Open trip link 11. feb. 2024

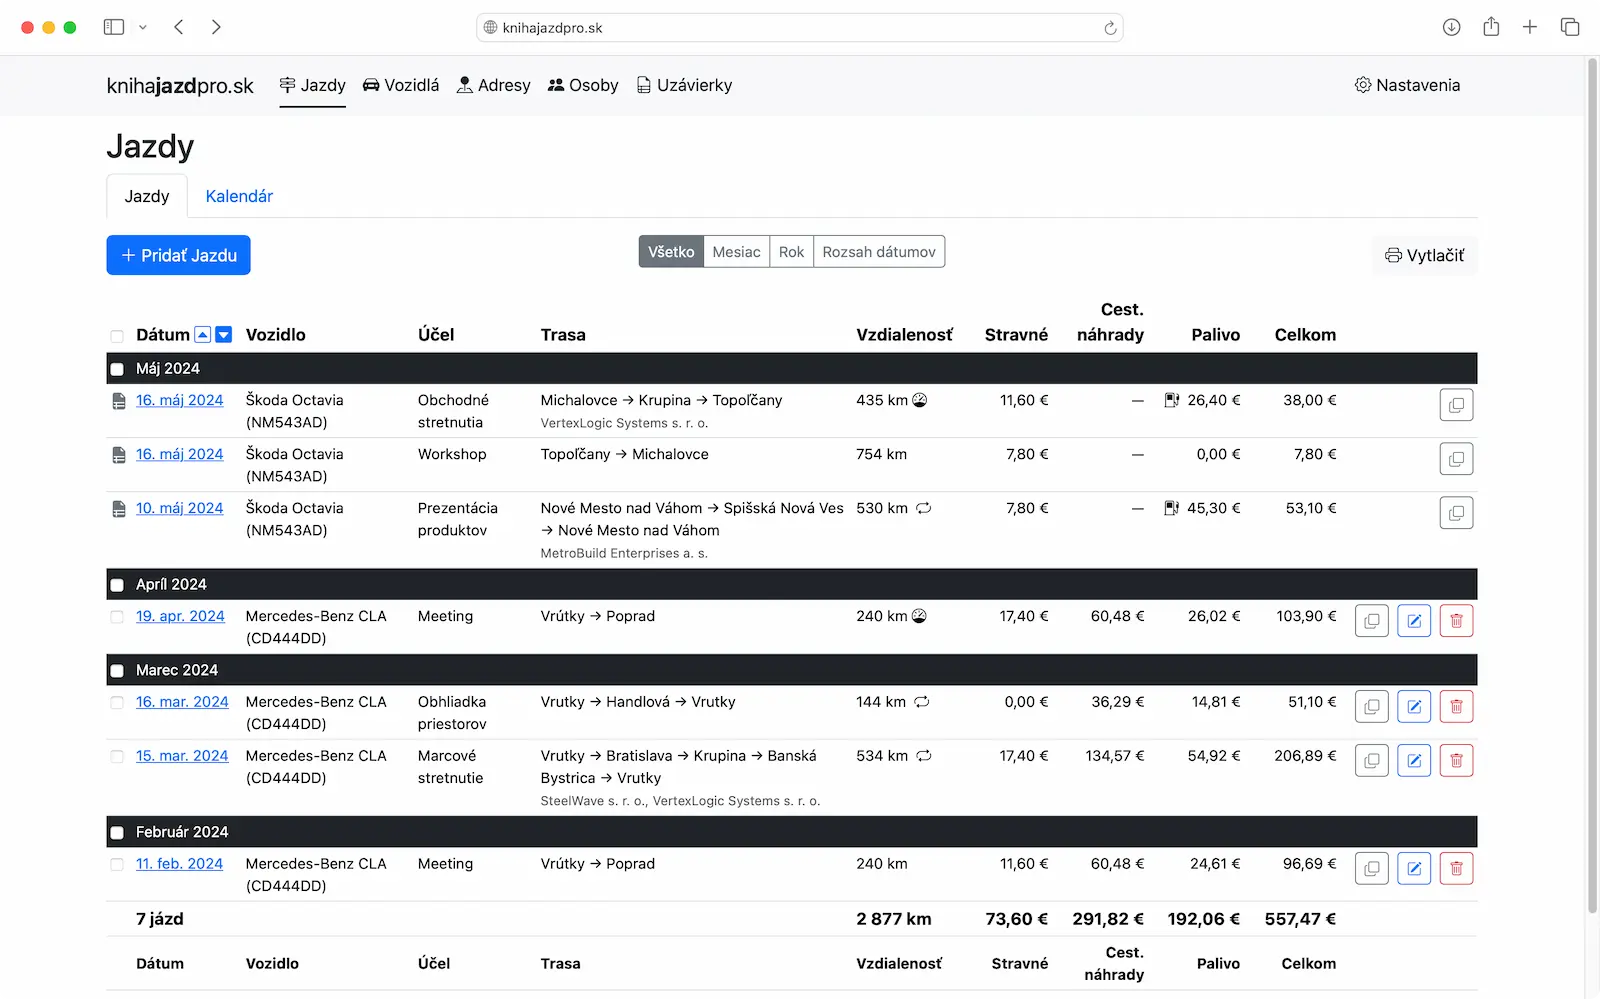point(180,864)
